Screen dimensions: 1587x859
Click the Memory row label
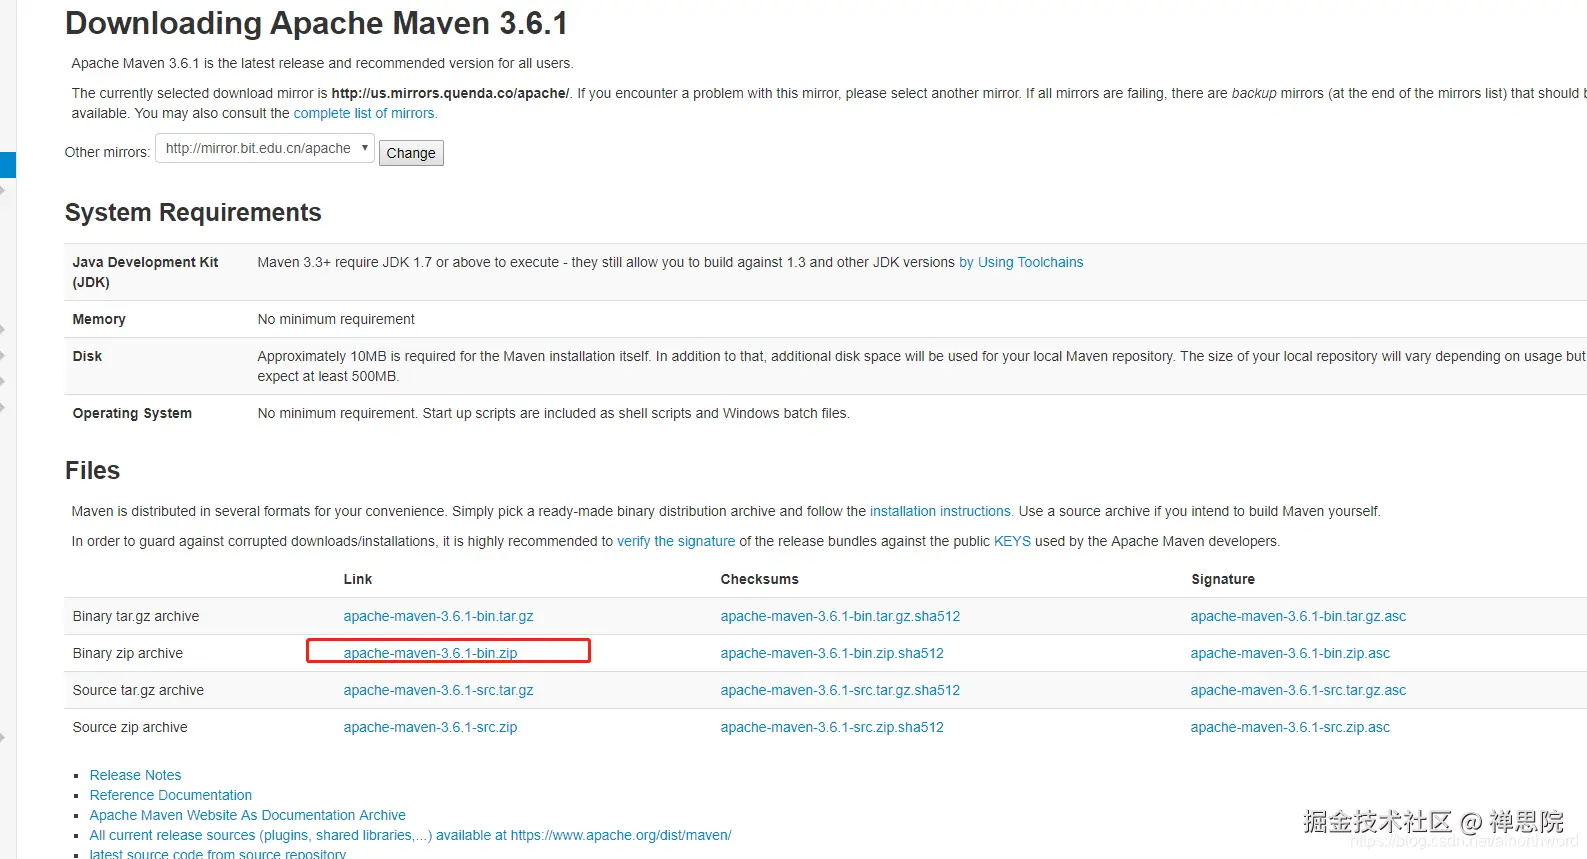(x=99, y=319)
